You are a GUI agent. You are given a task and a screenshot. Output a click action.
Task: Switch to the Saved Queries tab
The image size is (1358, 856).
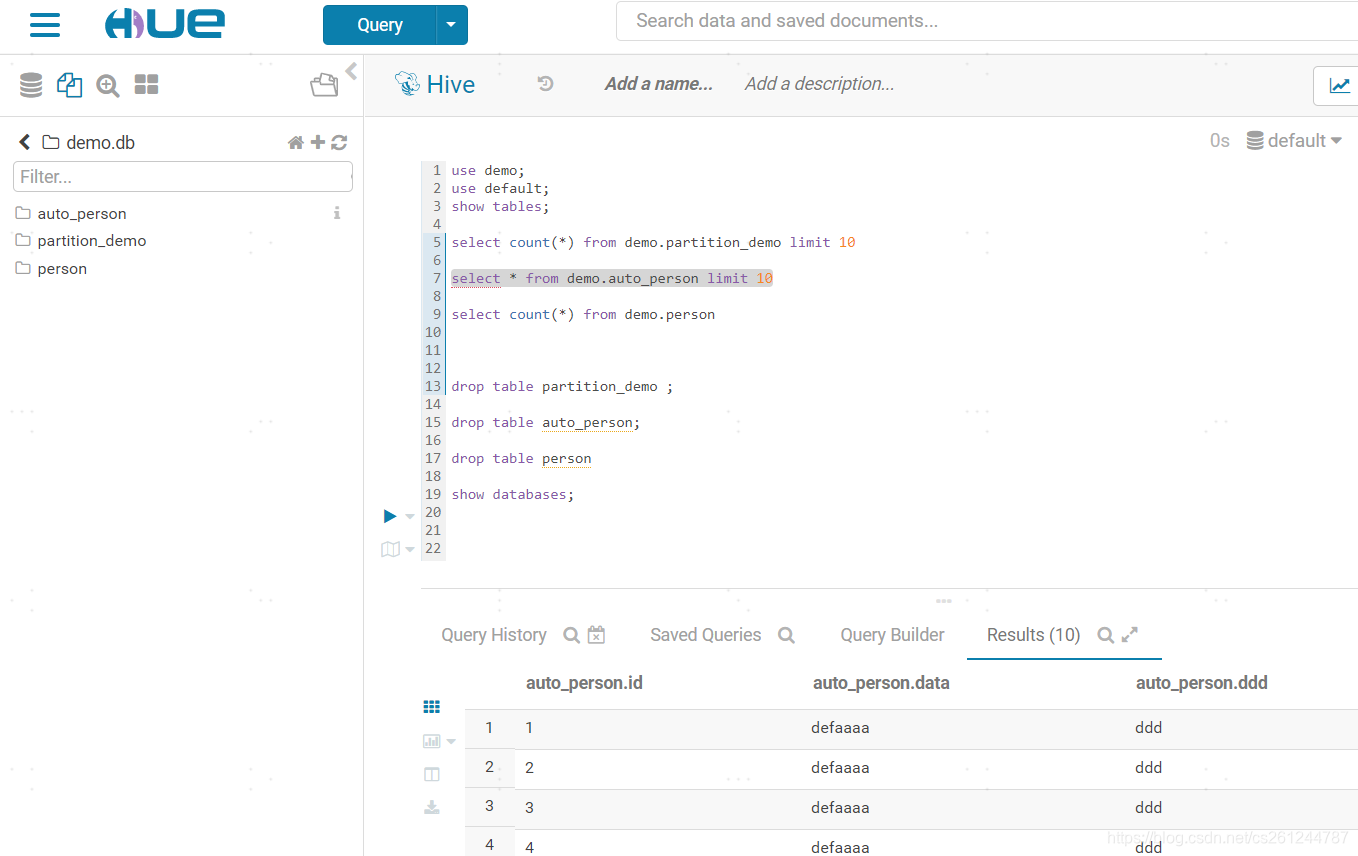(706, 635)
